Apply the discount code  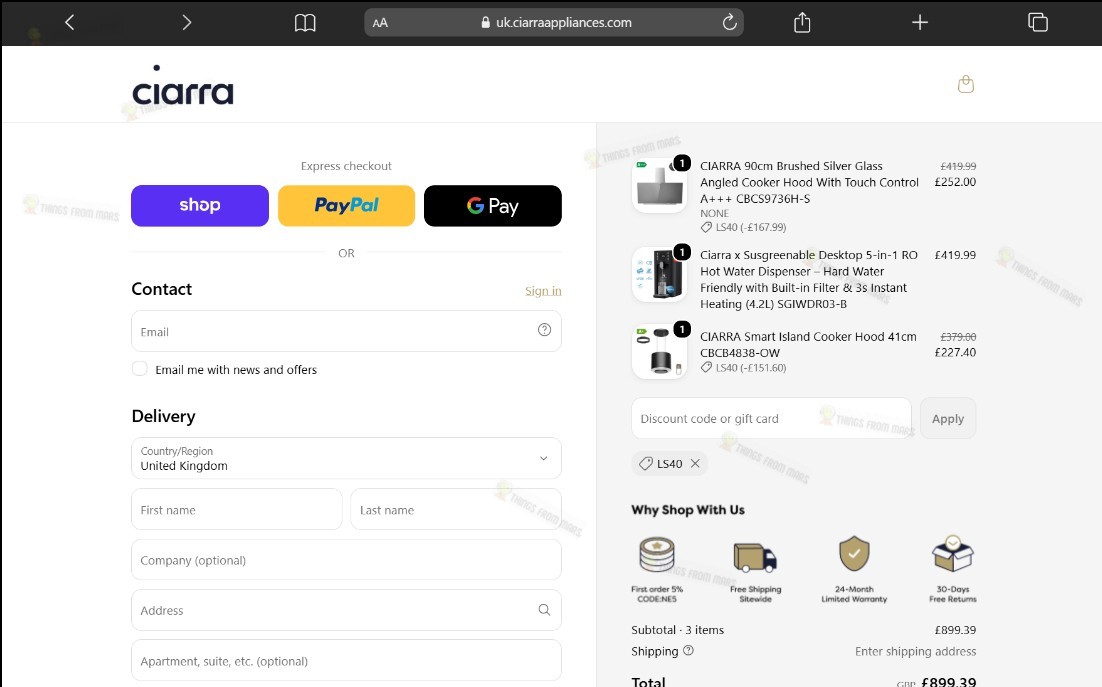pyautogui.click(x=947, y=418)
